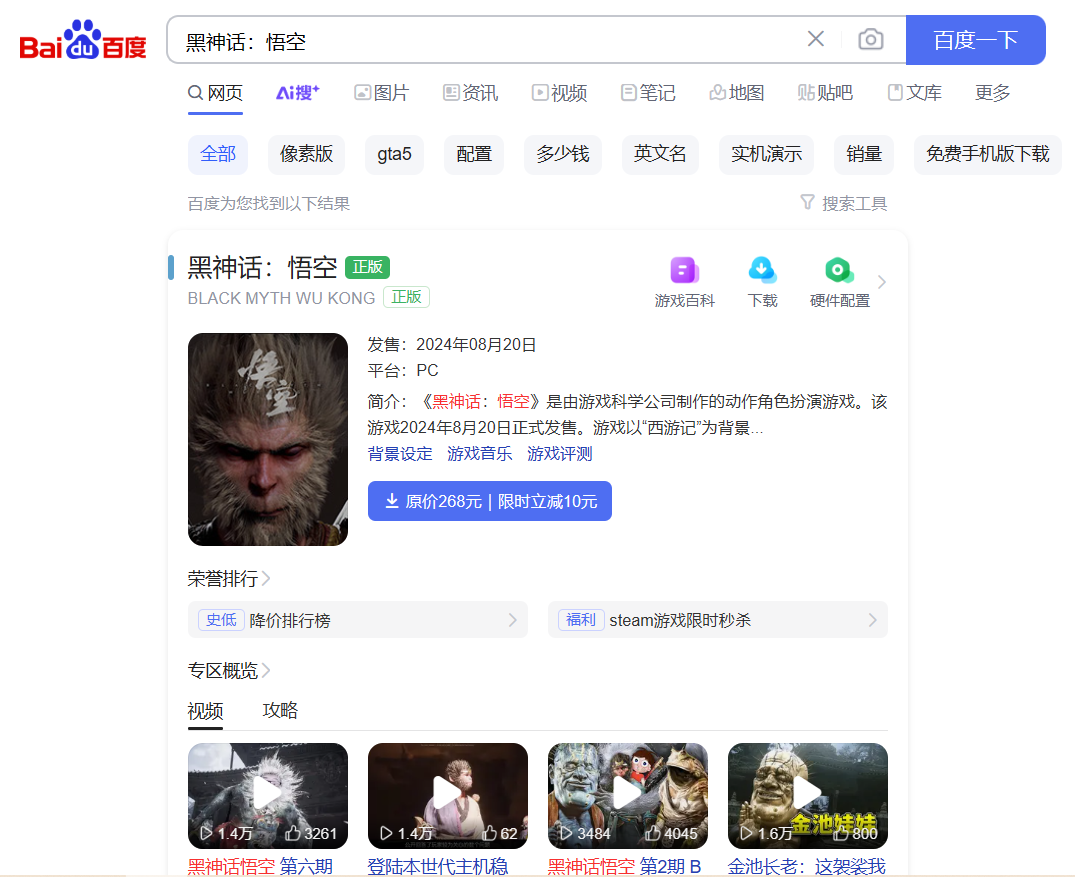
Task: Open the 笔记 tab
Action: pos(648,93)
